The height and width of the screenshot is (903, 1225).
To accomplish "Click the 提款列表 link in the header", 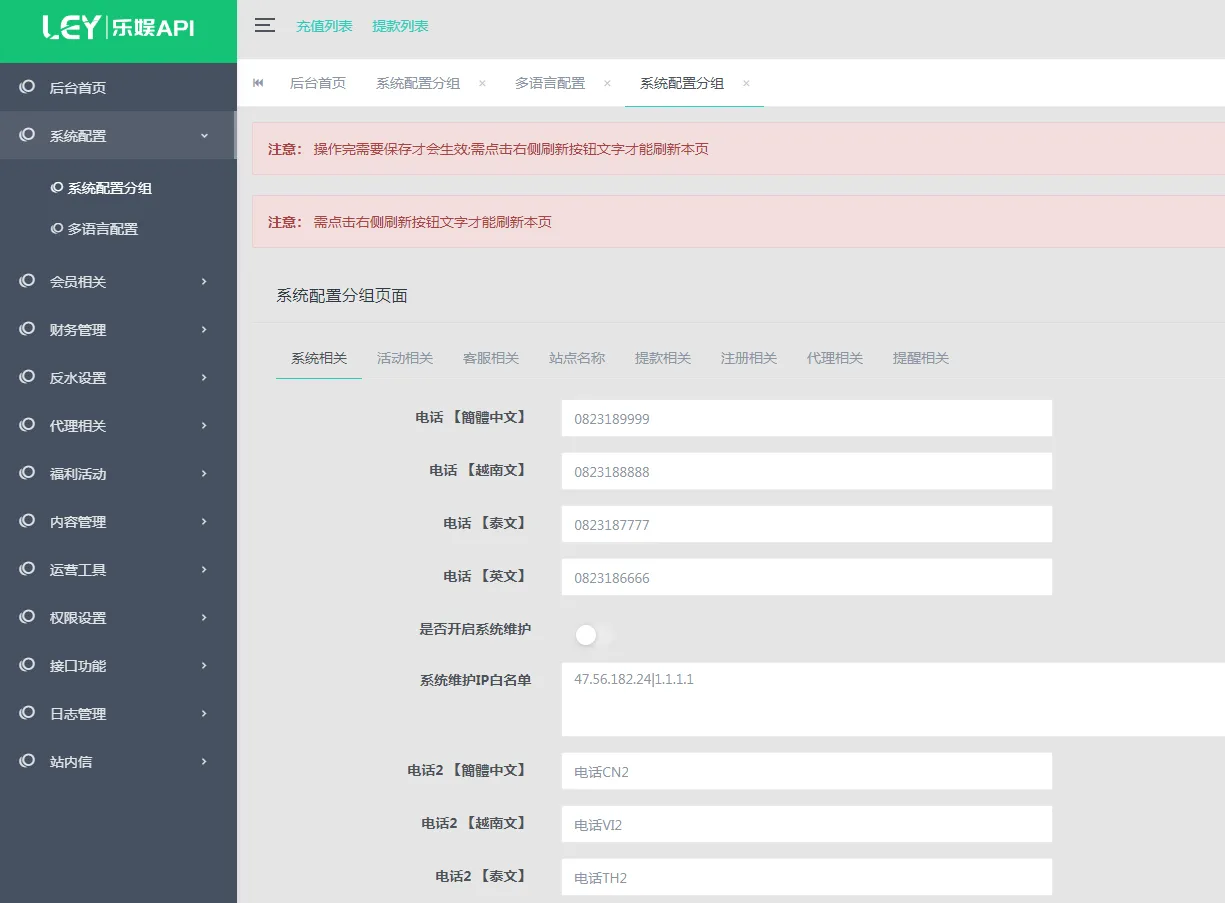I will (x=402, y=26).
